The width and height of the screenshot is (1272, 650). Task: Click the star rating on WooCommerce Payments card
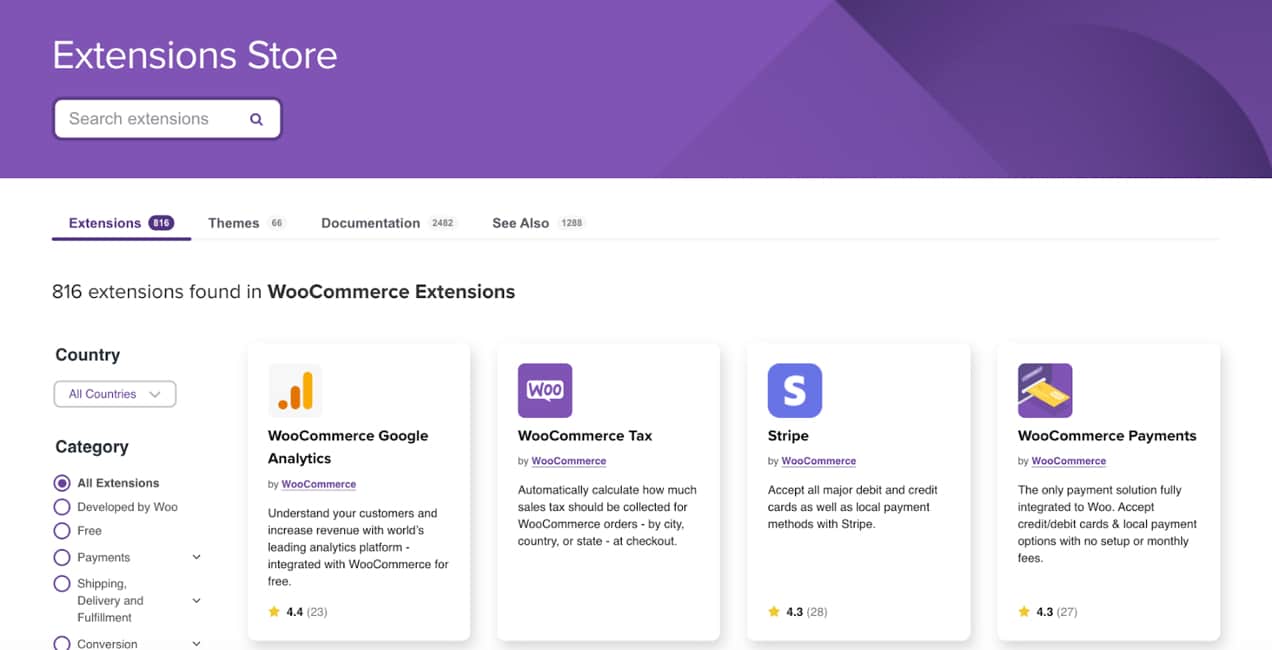(1024, 611)
